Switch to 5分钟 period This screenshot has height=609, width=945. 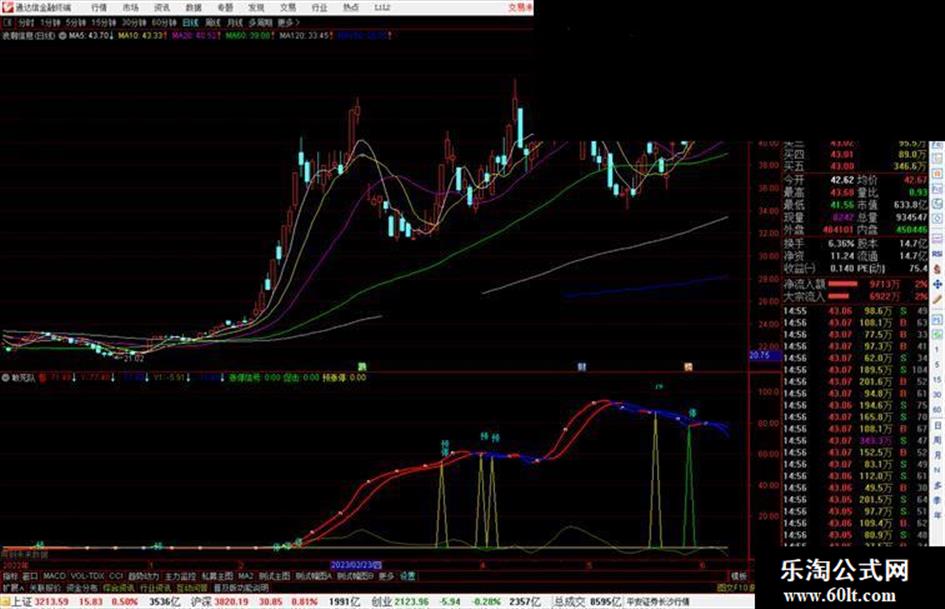[x=76, y=22]
